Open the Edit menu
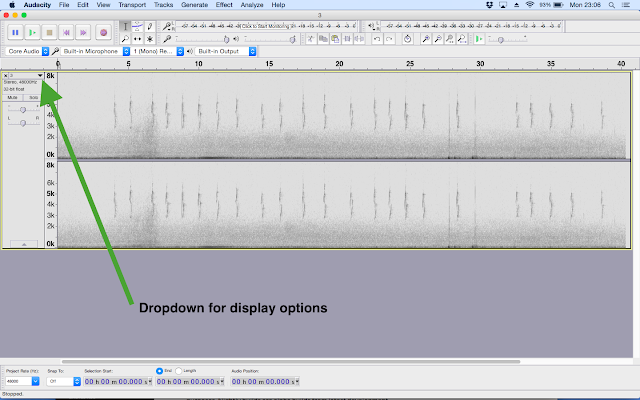The image size is (640, 400). tap(83, 5)
